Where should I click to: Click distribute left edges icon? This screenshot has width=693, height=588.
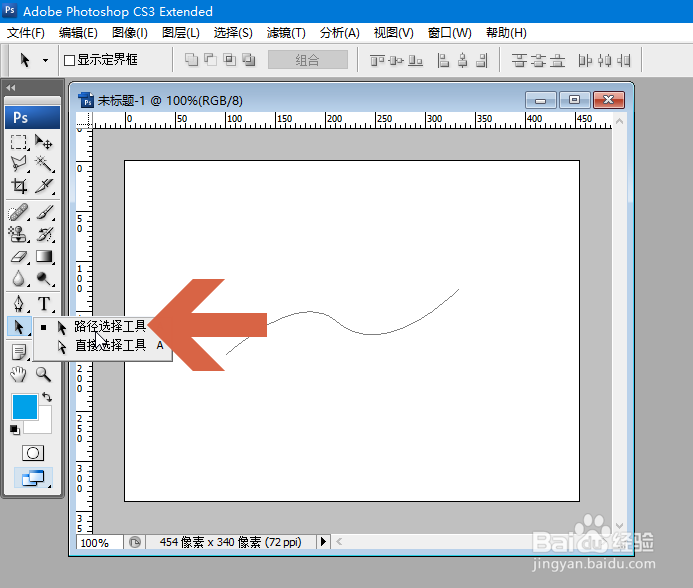coord(585,60)
